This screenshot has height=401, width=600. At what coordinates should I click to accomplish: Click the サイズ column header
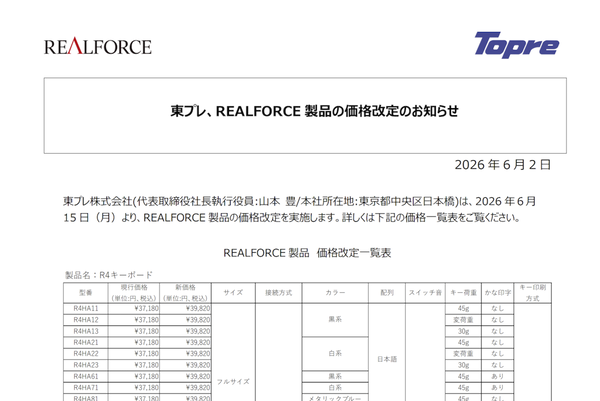233,293
